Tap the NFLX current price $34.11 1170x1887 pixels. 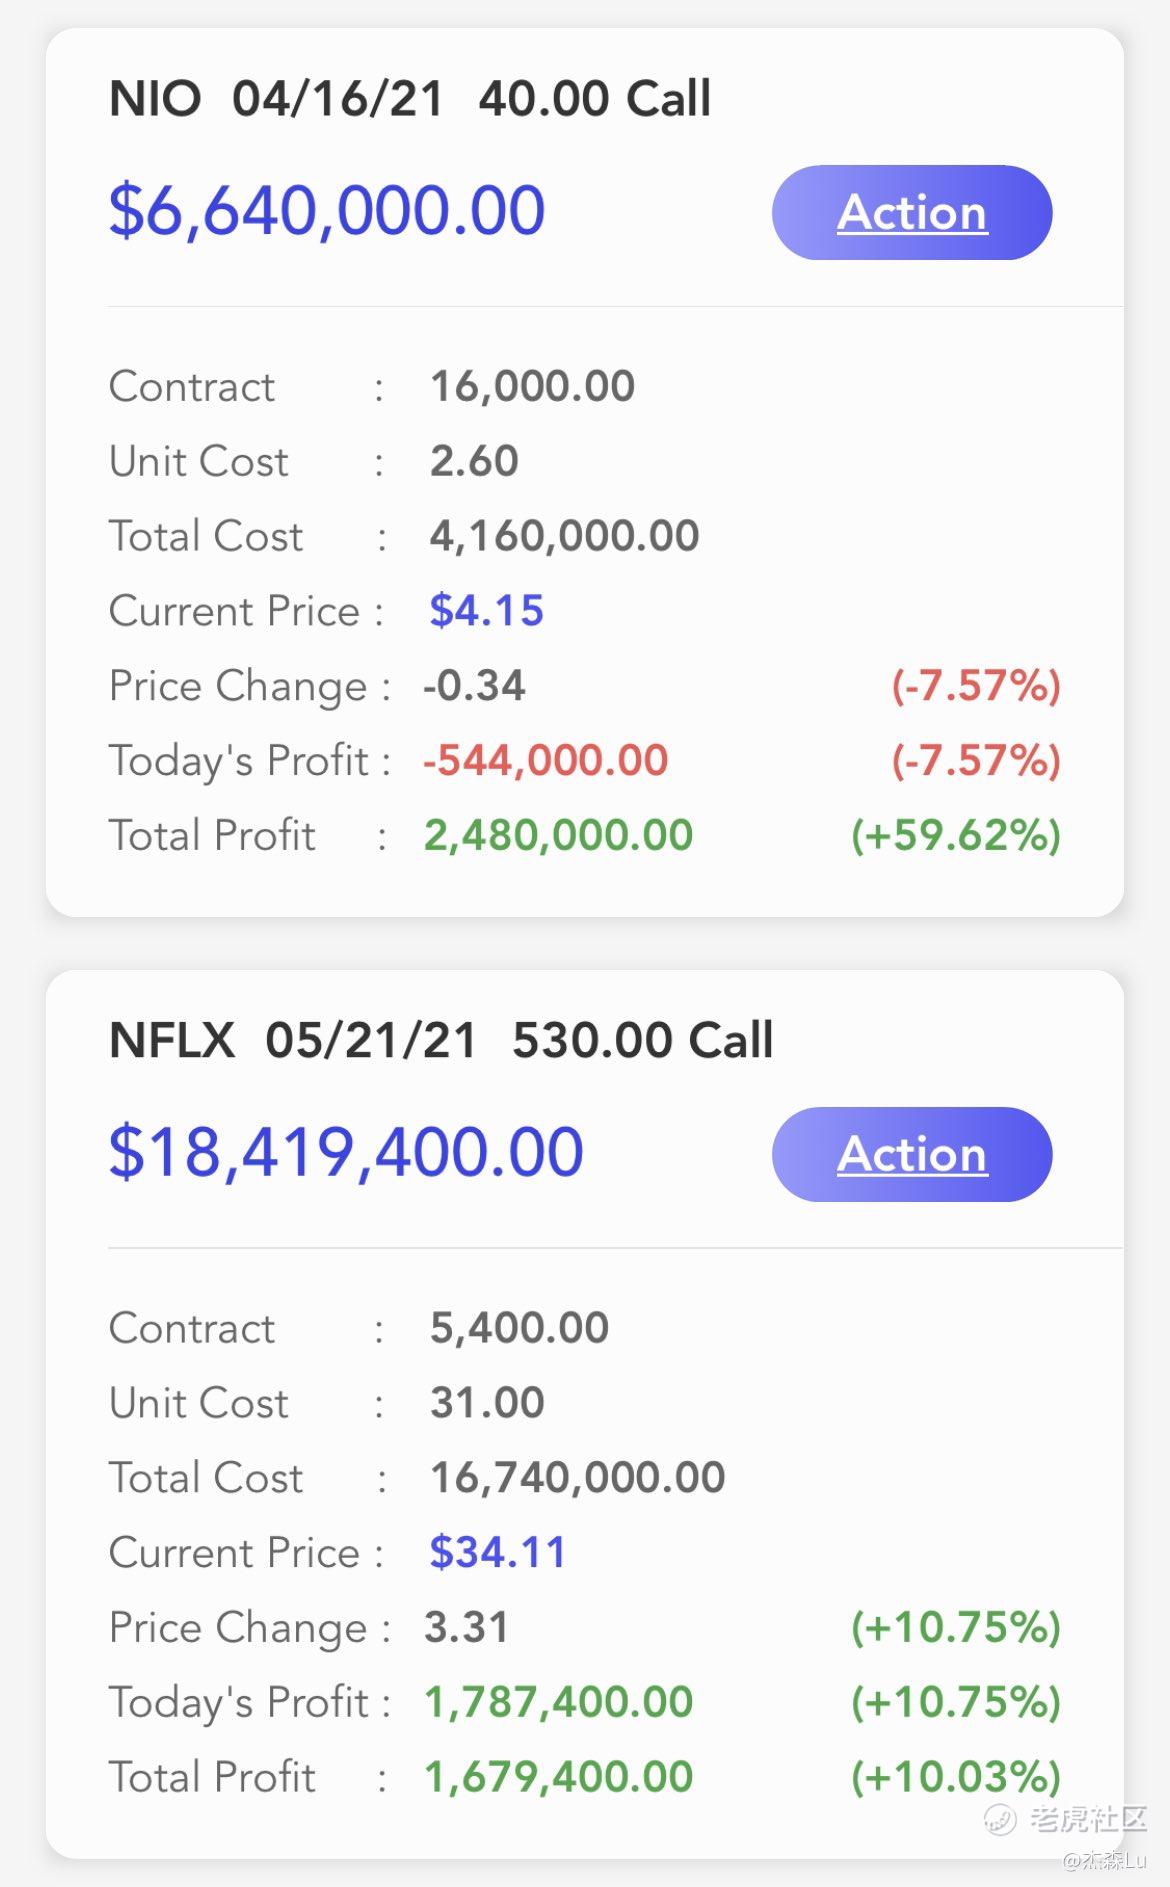497,1552
